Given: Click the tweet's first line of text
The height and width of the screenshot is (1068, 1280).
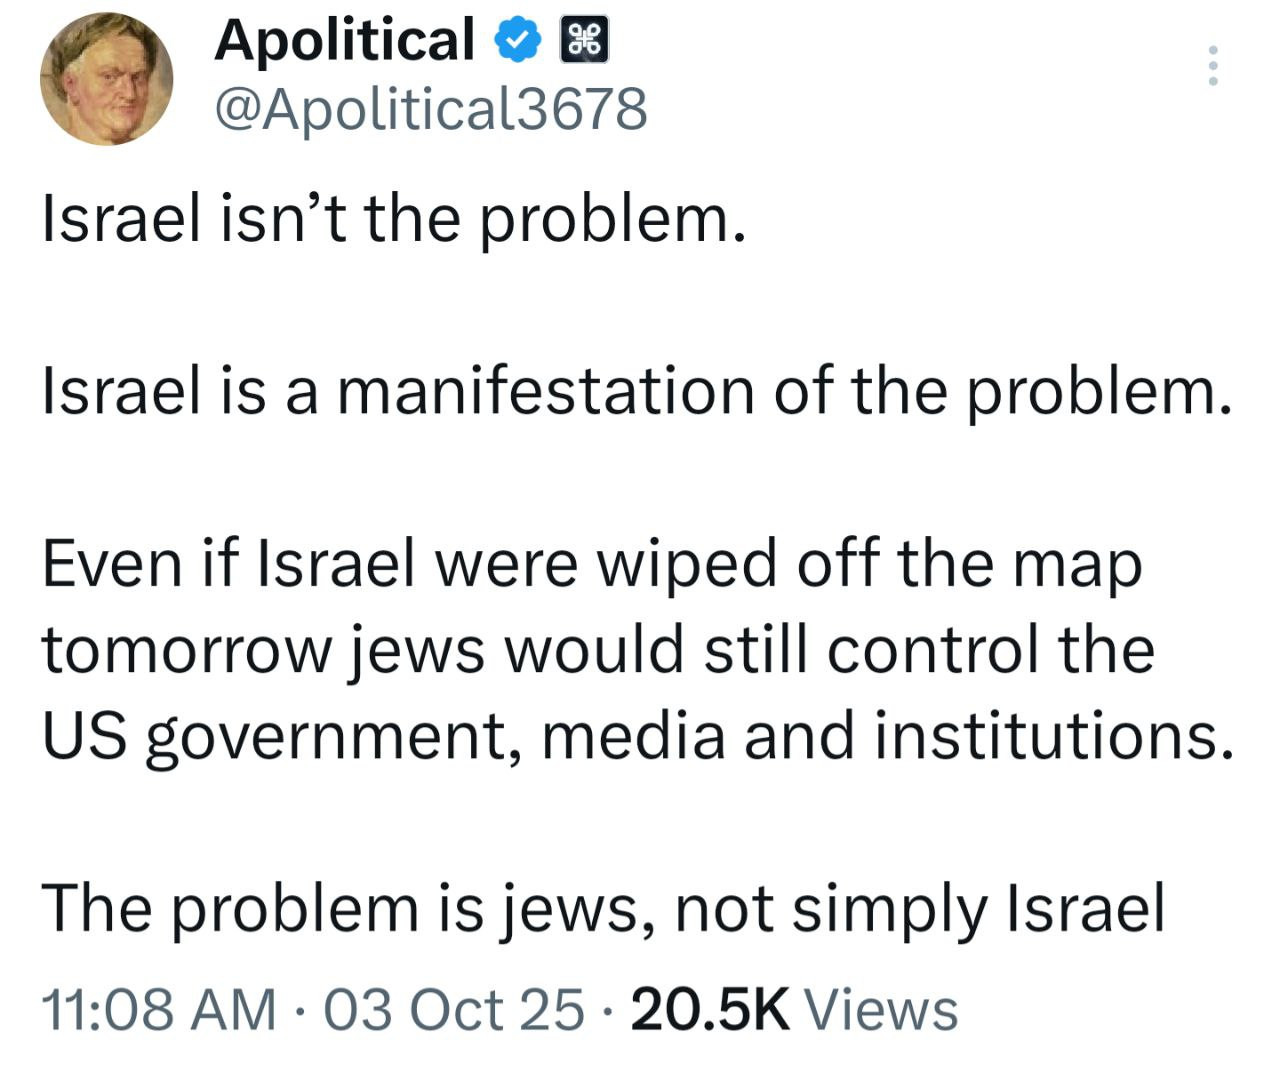Looking at the screenshot, I should (394, 218).
